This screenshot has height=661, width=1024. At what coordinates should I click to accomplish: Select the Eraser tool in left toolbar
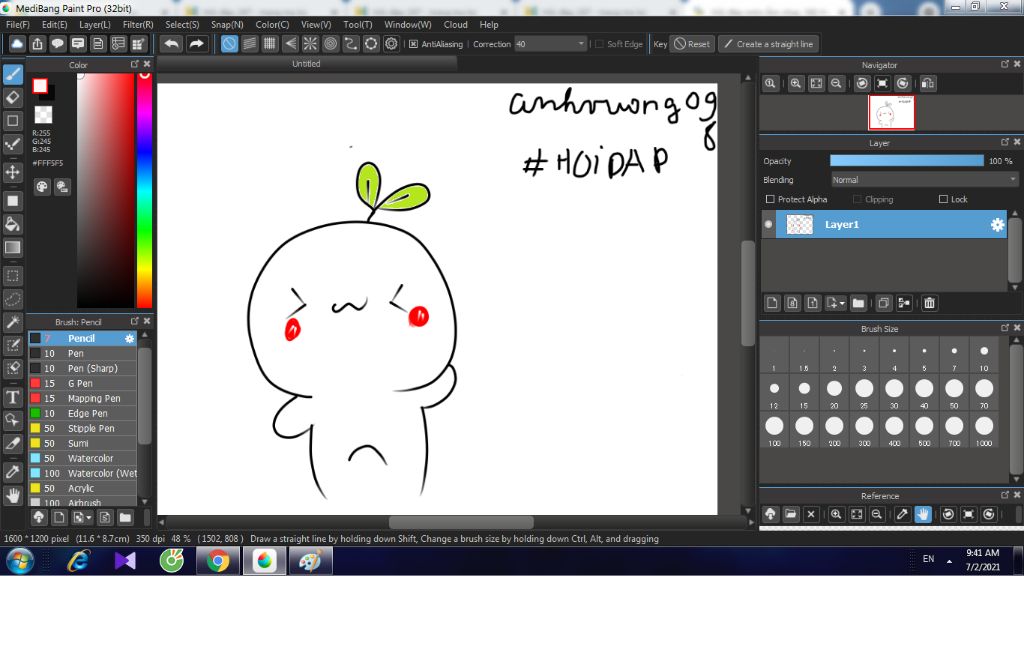click(x=13, y=97)
